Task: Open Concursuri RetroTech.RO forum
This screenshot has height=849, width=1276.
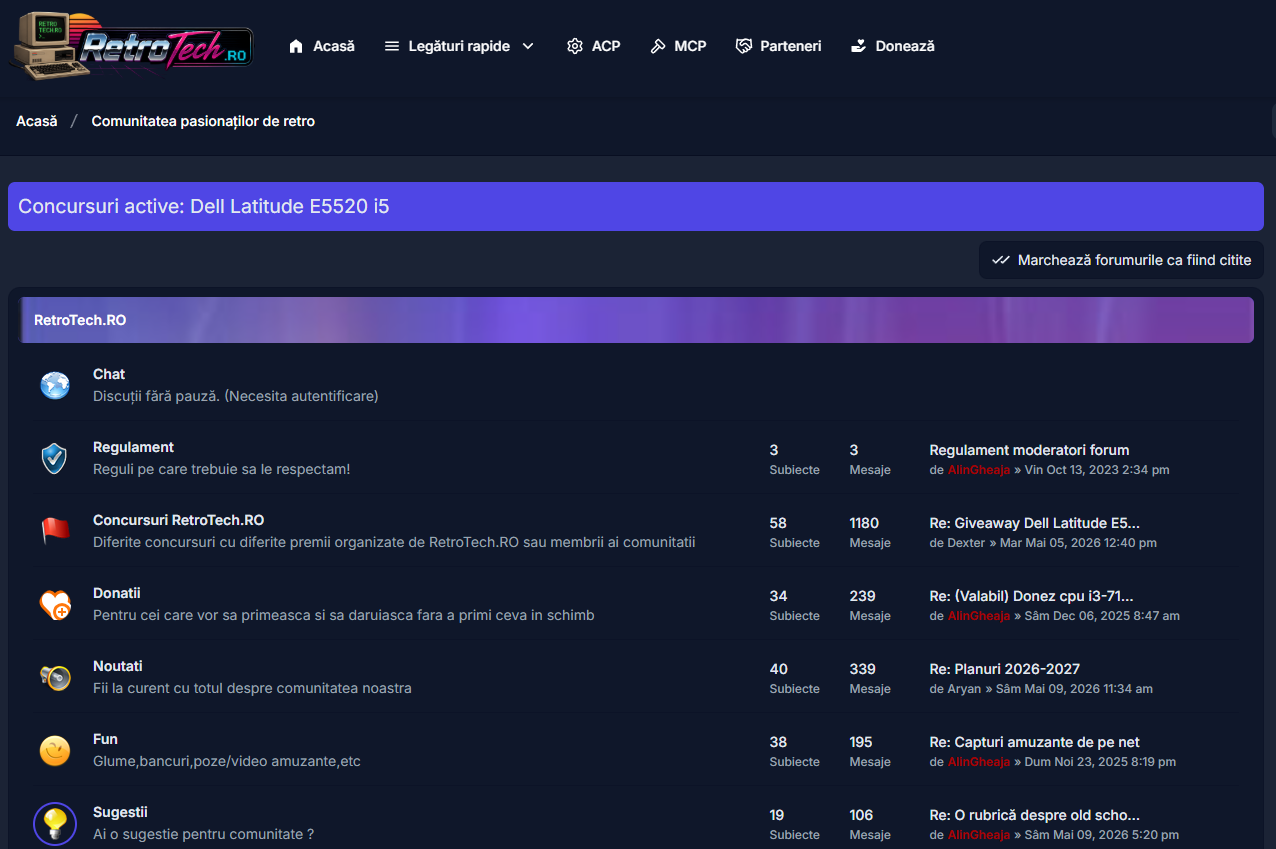Action: [178, 520]
